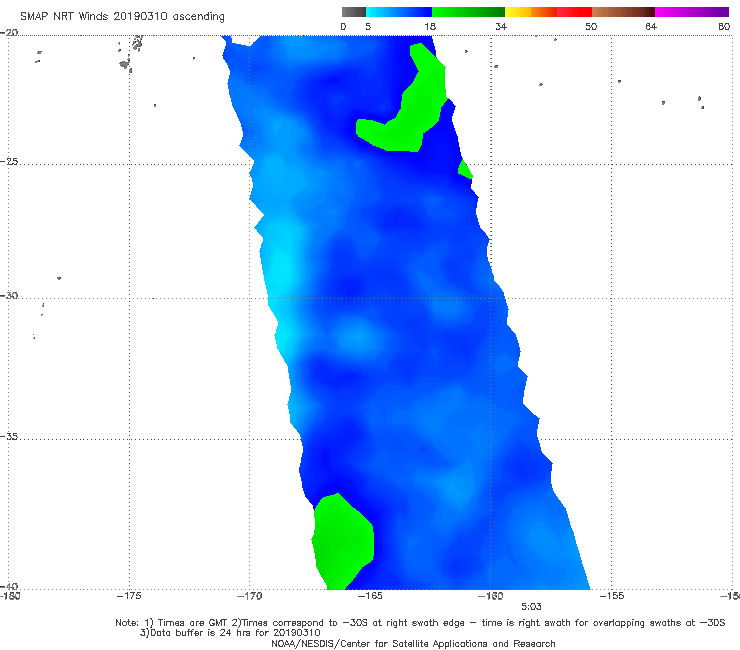Click the title 'SMAP NRT Winds 20190310 ascending'
The height and width of the screenshot is (650, 740).
122,17
